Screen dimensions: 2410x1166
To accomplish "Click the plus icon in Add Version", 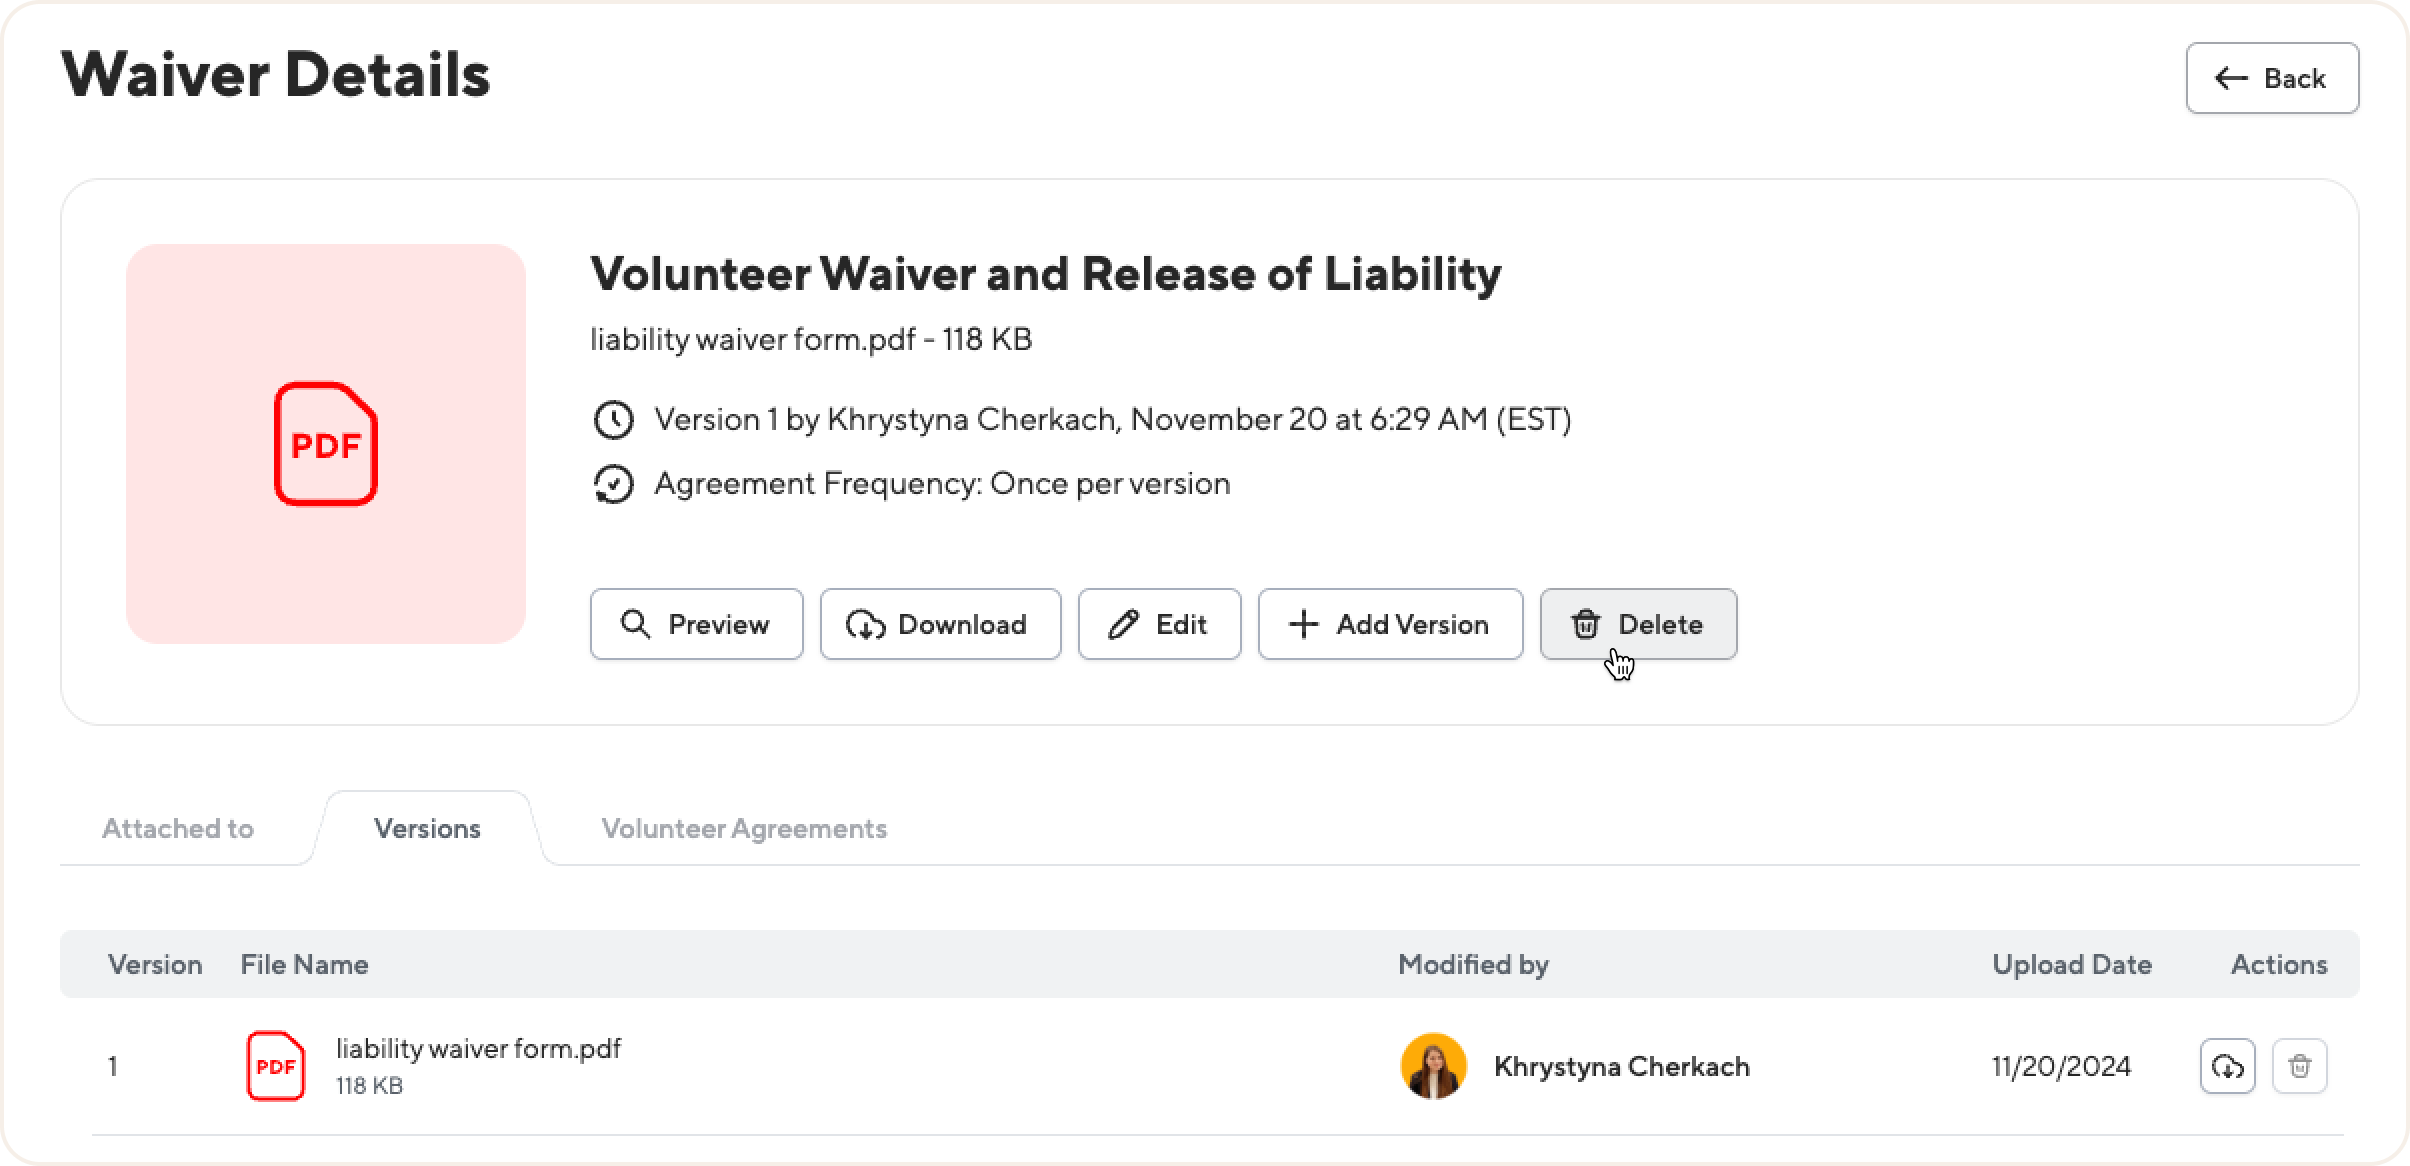I will point(1303,624).
